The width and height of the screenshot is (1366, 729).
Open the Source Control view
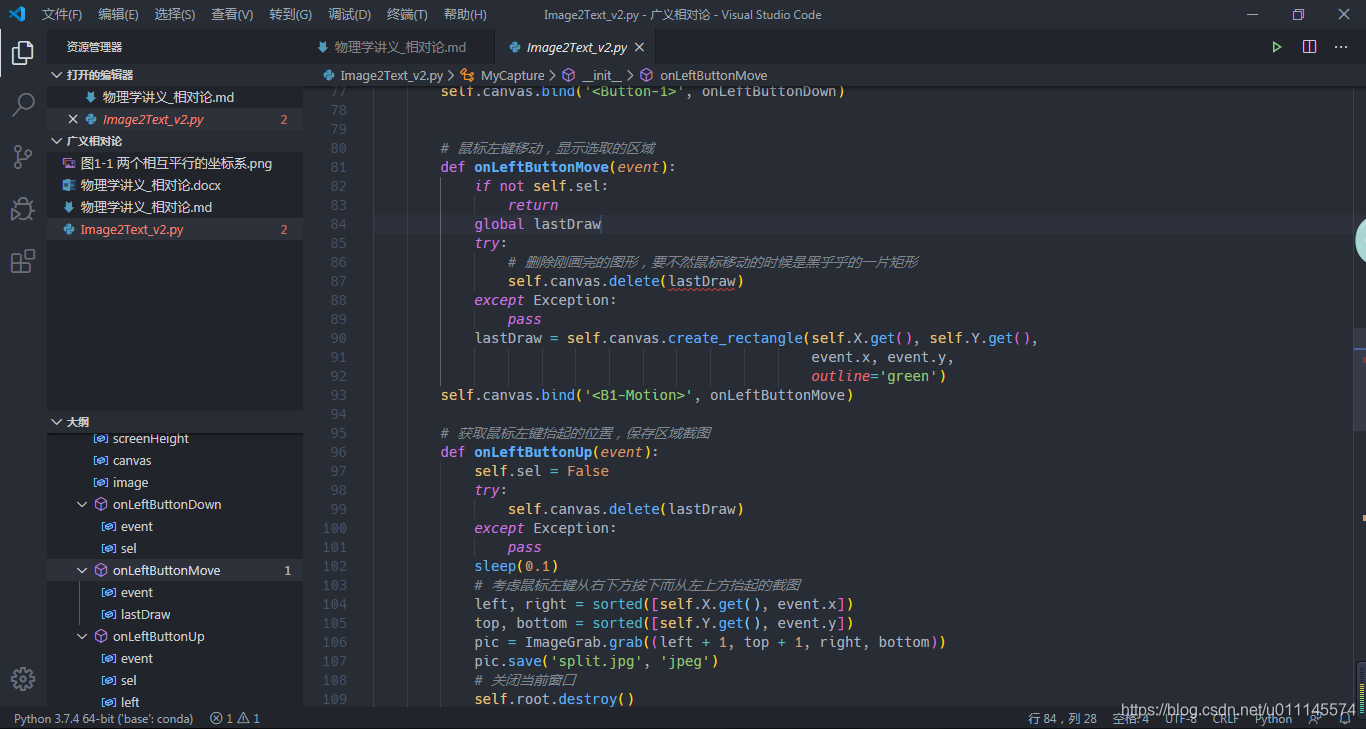23,157
